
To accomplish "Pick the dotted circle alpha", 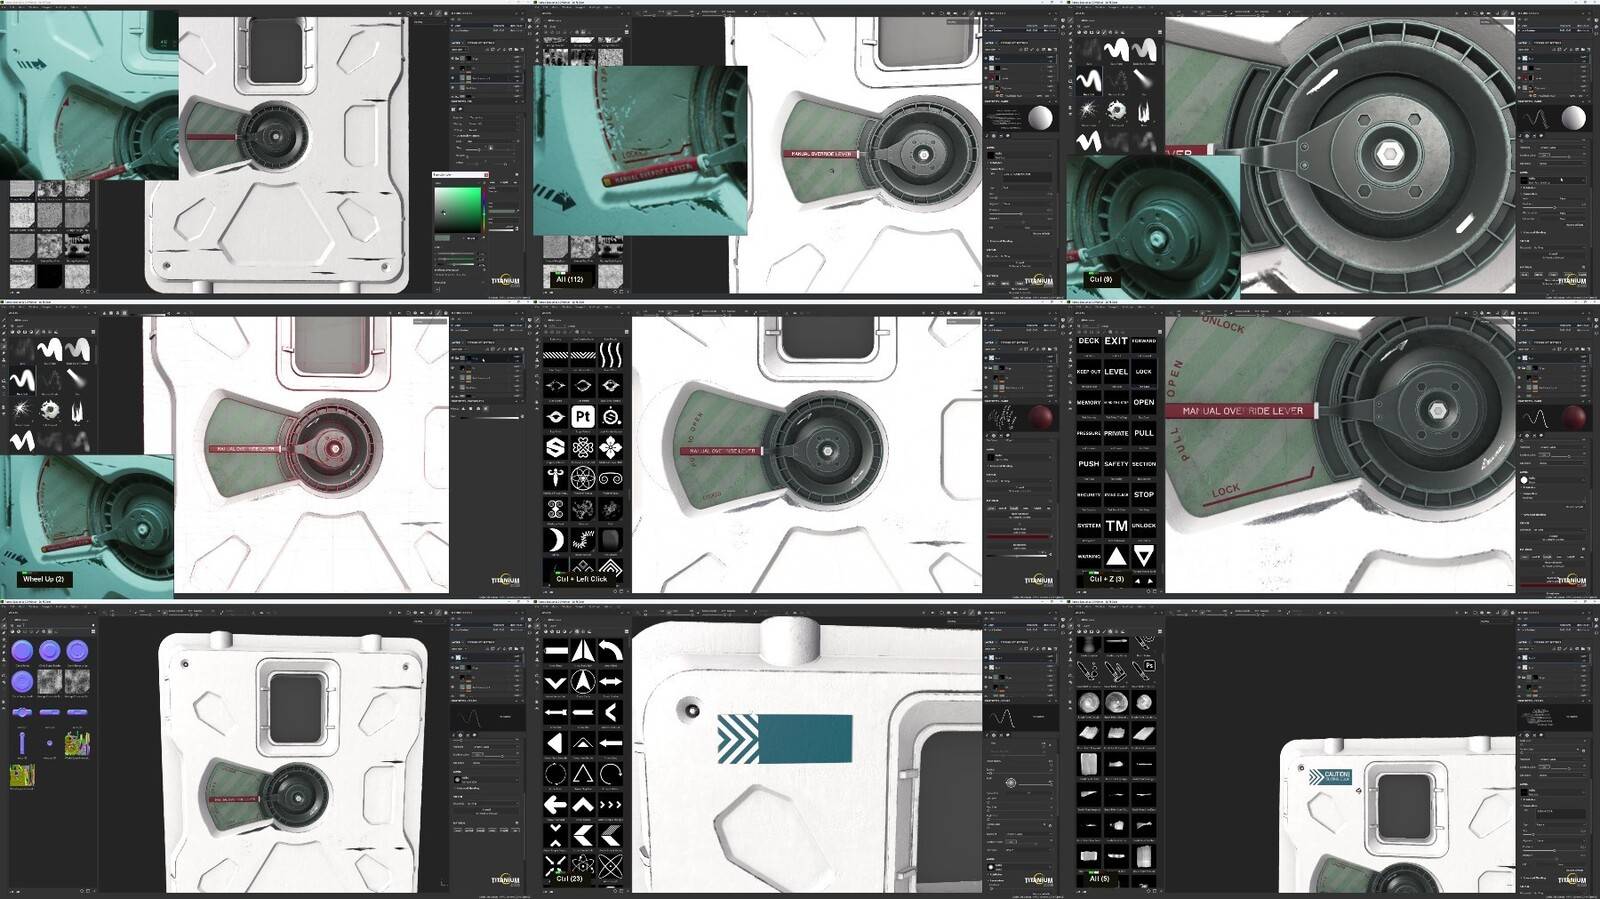I will pyautogui.click(x=556, y=774).
